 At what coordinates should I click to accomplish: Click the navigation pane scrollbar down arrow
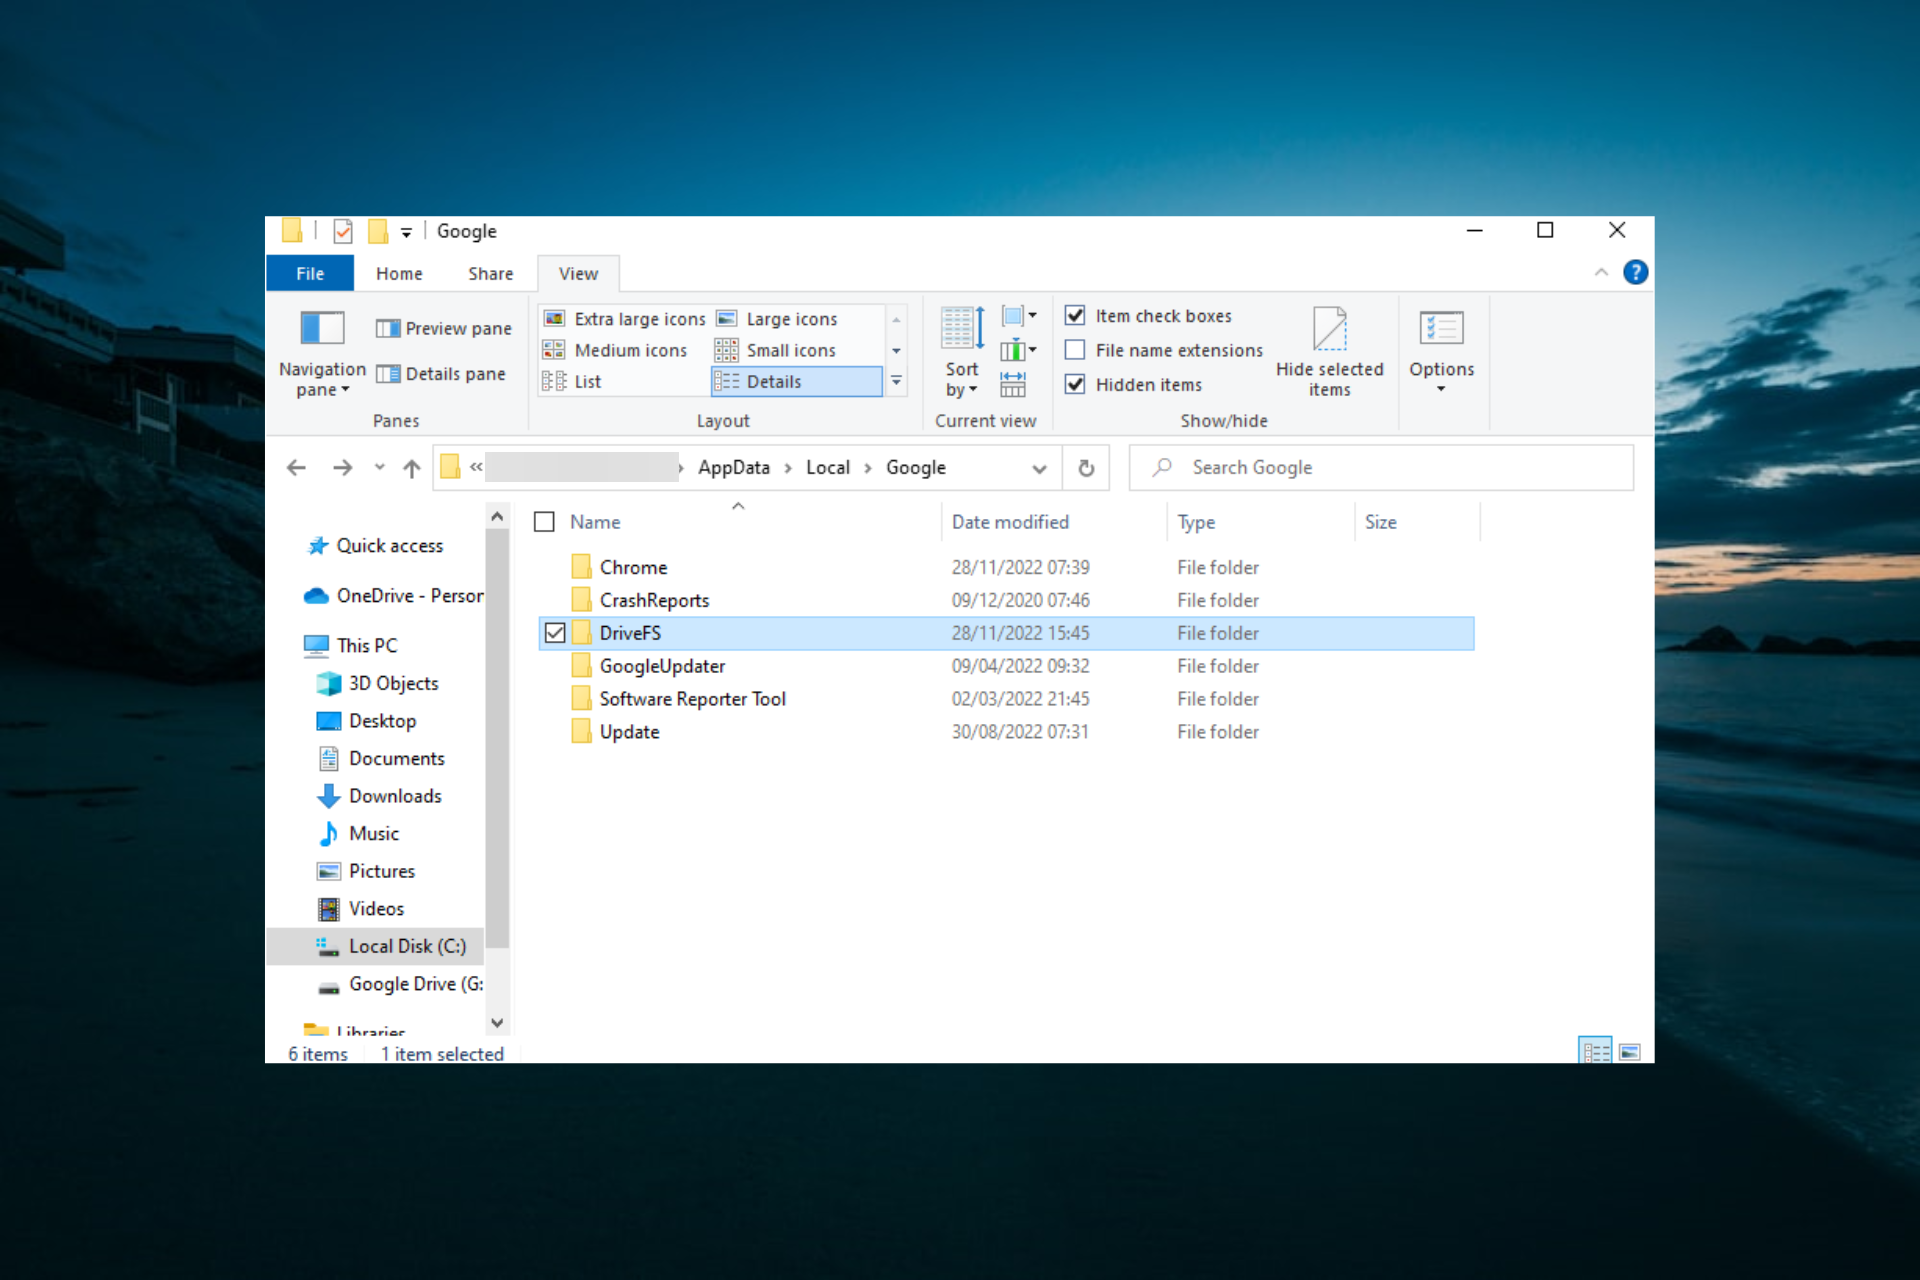497,1023
